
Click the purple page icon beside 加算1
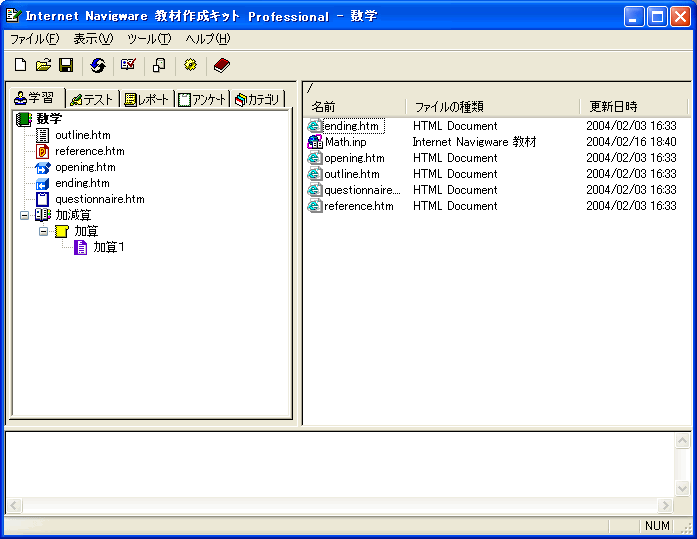tap(80, 247)
